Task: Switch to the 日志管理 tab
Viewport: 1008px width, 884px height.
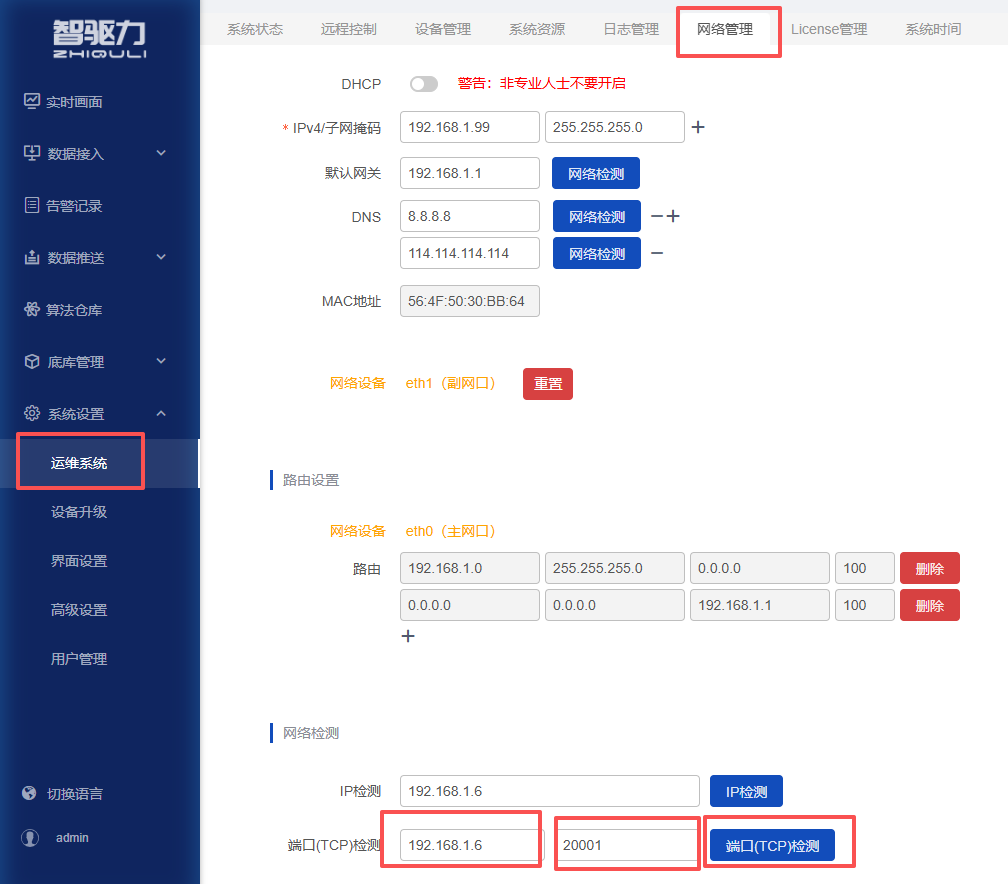Action: pos(631,29)
